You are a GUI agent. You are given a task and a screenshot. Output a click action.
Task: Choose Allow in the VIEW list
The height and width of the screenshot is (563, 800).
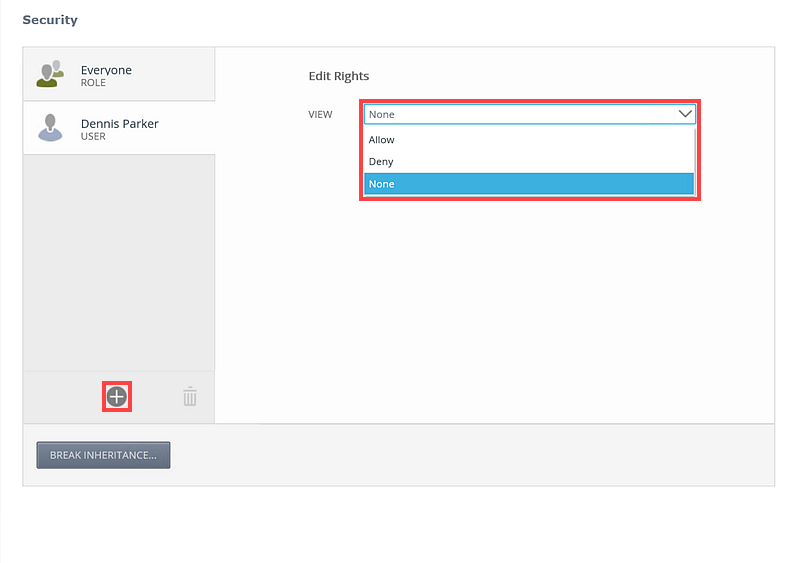529,140
